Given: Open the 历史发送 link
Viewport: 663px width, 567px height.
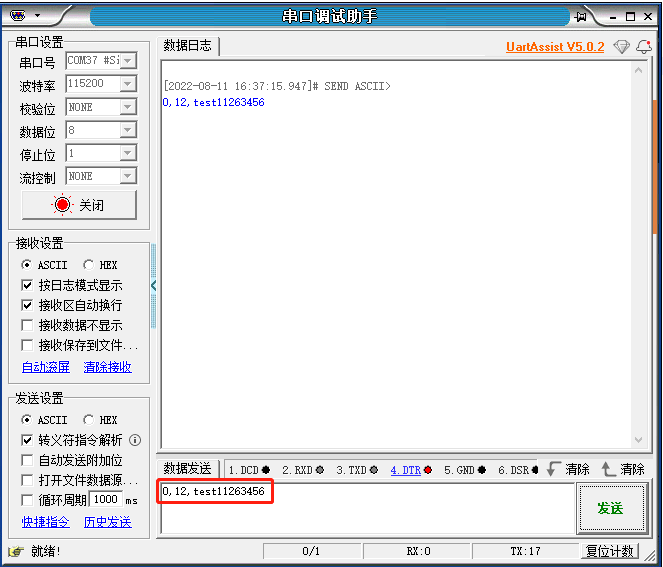Looking at the screenshot, I should [x=107, y=522].
